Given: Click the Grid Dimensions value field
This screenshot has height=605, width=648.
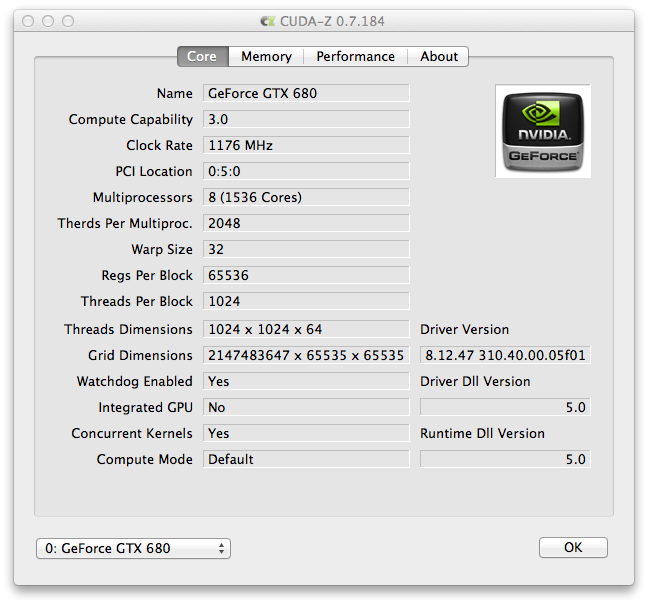Looking at the screenshot, I should click(x=306, y=355).
